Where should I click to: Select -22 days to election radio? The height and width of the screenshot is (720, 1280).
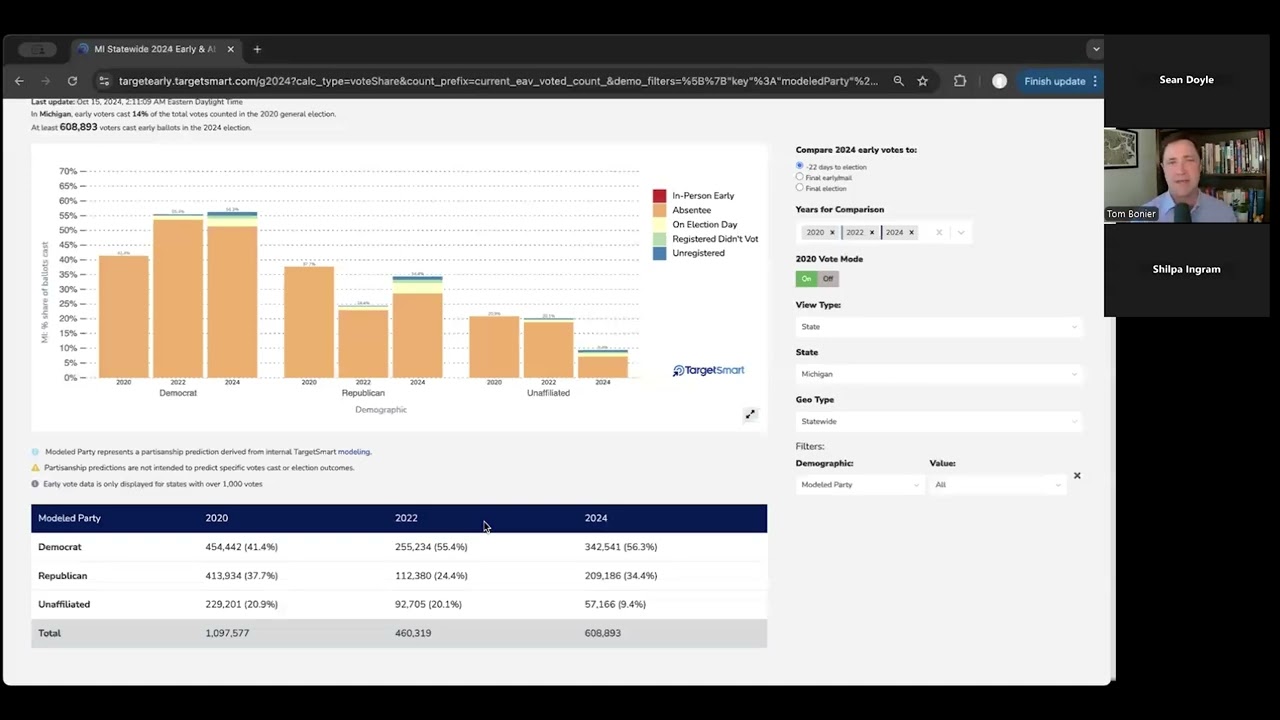coord(800,166)
